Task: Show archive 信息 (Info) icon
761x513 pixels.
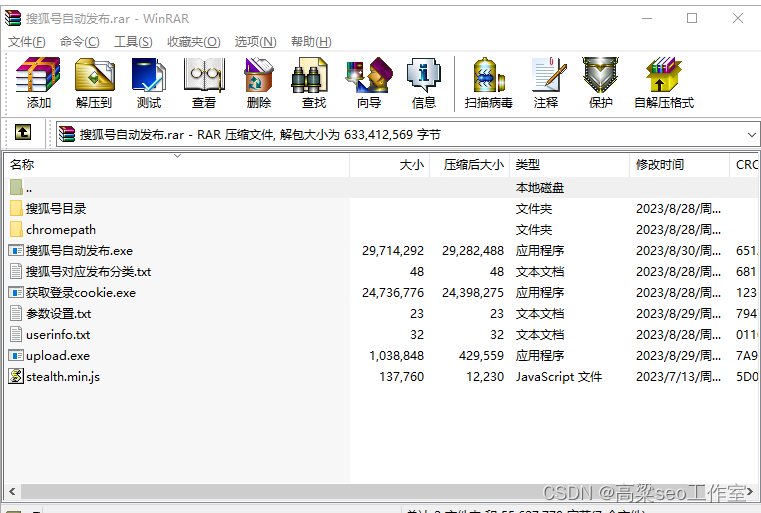Action: click(423, 75)
